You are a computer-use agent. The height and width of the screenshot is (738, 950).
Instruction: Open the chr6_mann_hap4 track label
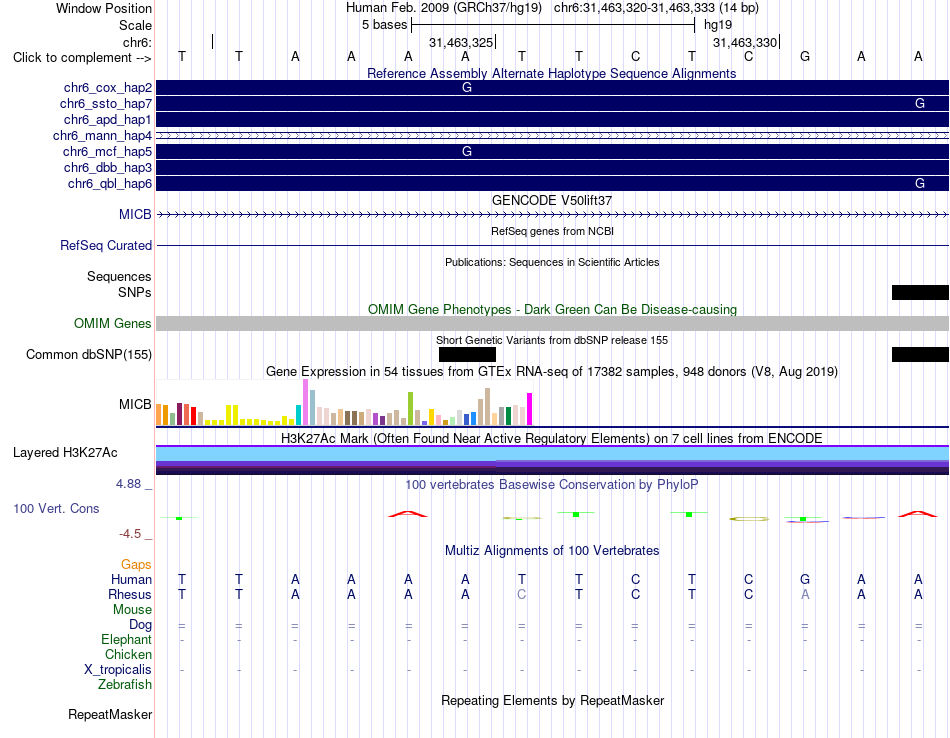(x=102, y=136)
